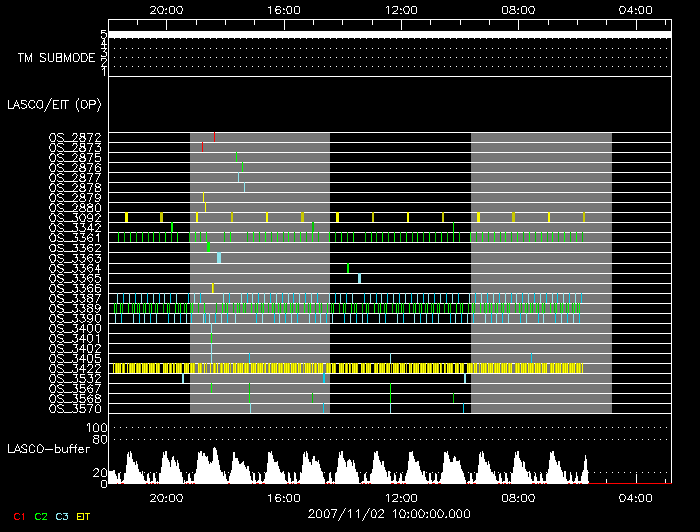The width and height of the screenshot is (700, 532).
Task: Click the cyan block on OS_3363 row
Action: [219, 258]
